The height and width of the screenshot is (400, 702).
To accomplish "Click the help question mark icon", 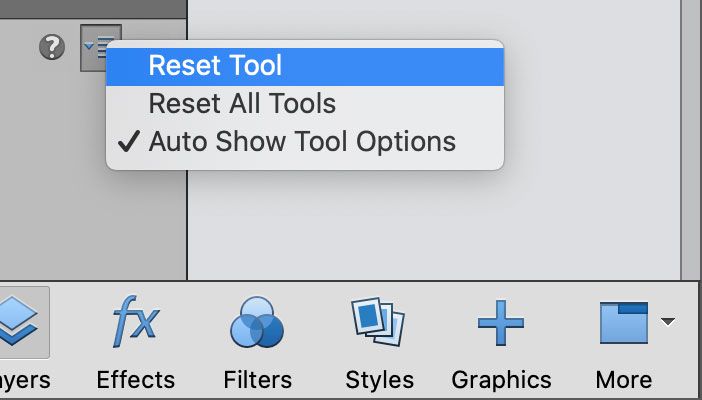I will pos(52,47).
